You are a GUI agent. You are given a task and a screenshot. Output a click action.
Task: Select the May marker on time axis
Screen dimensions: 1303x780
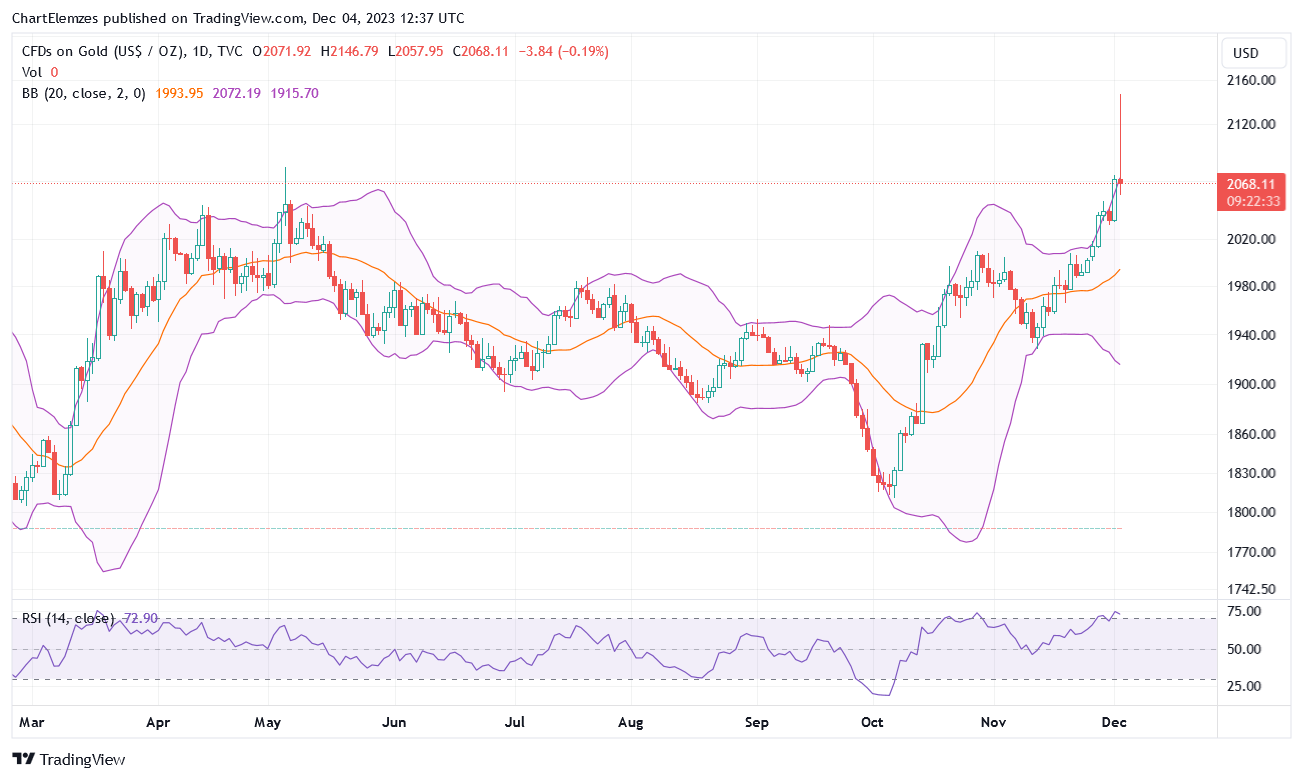267,721
